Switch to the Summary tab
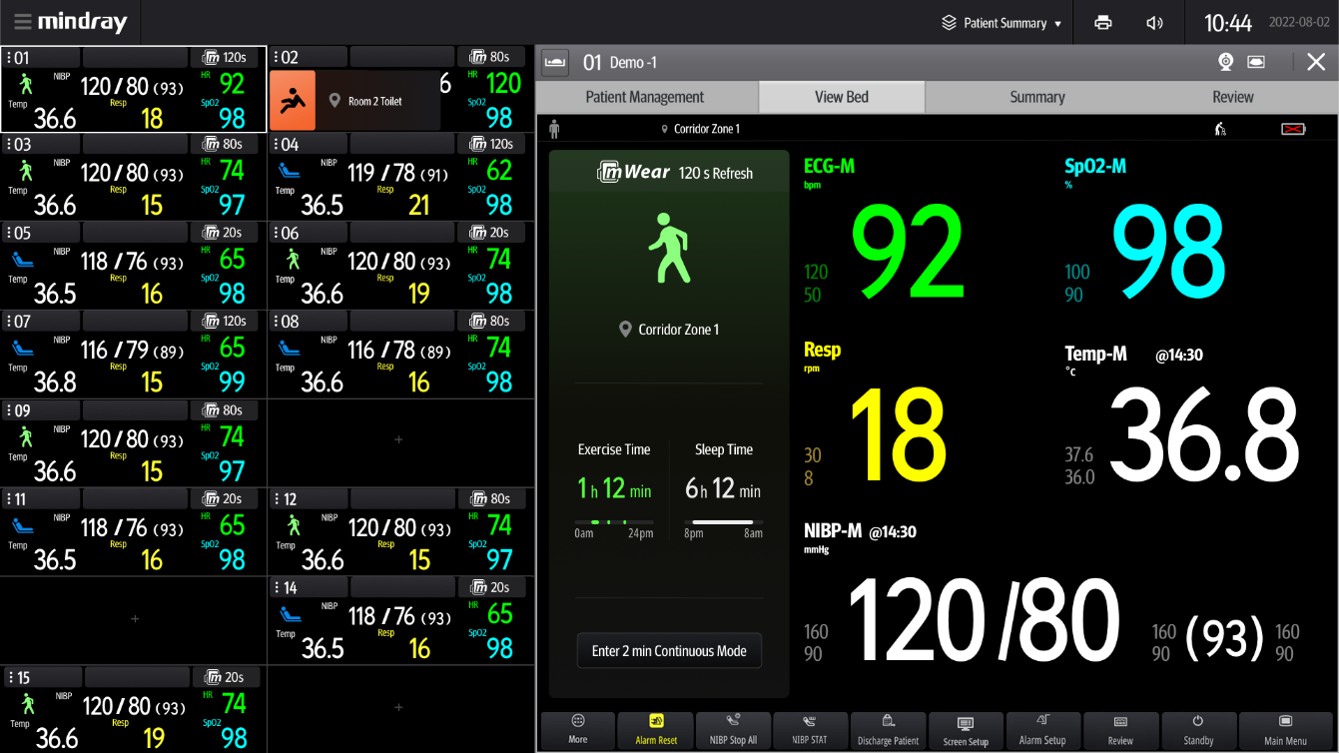Viewport: 1339px width, 753px height. pyautogui.click(x=1037, y=97)
